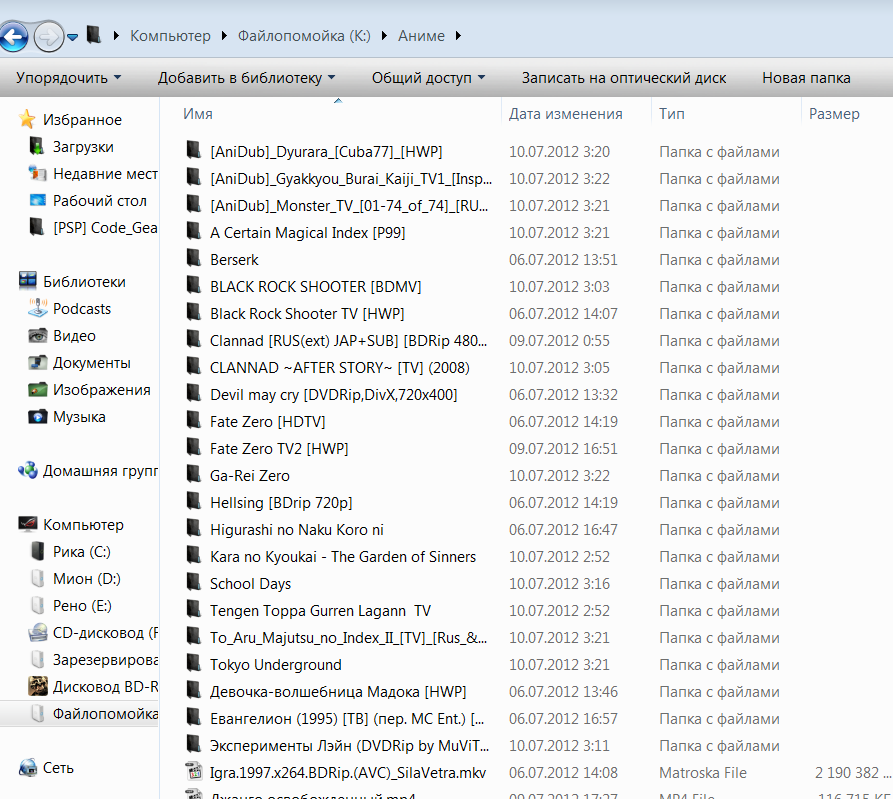Click the Аниме breadcrumb segment
Screen dimensions: 893x799
421,36
